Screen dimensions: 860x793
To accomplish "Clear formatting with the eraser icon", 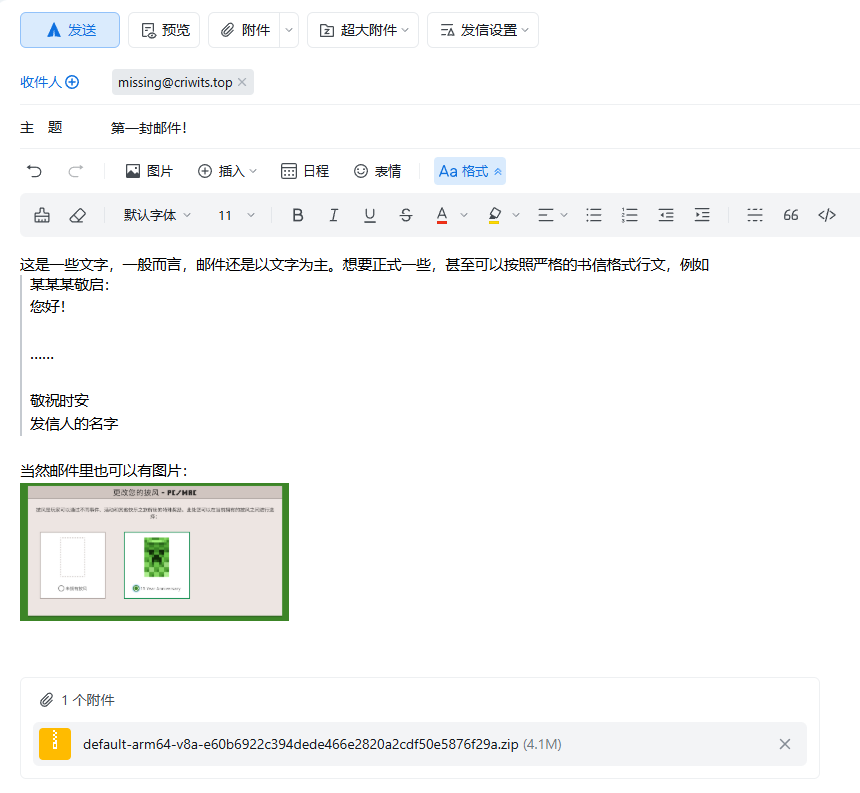I will point(78,215).
